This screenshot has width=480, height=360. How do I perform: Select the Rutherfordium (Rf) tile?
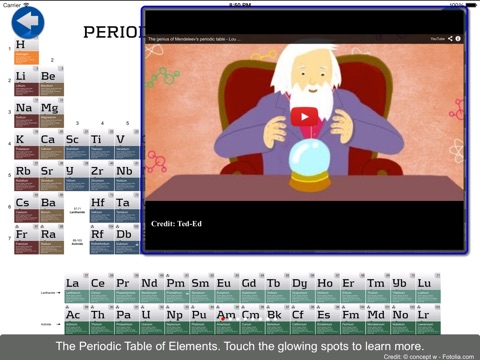click(x=102, y=239)
